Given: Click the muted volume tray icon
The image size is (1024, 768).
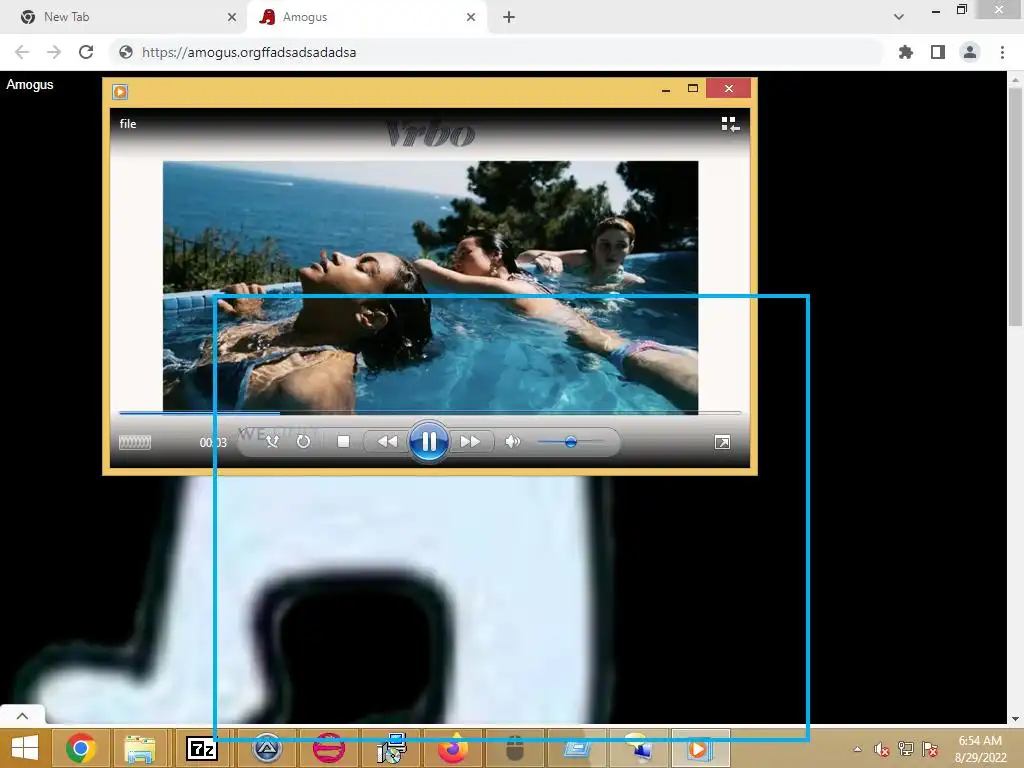Looking at the screenshot, I should pos(882,749).
